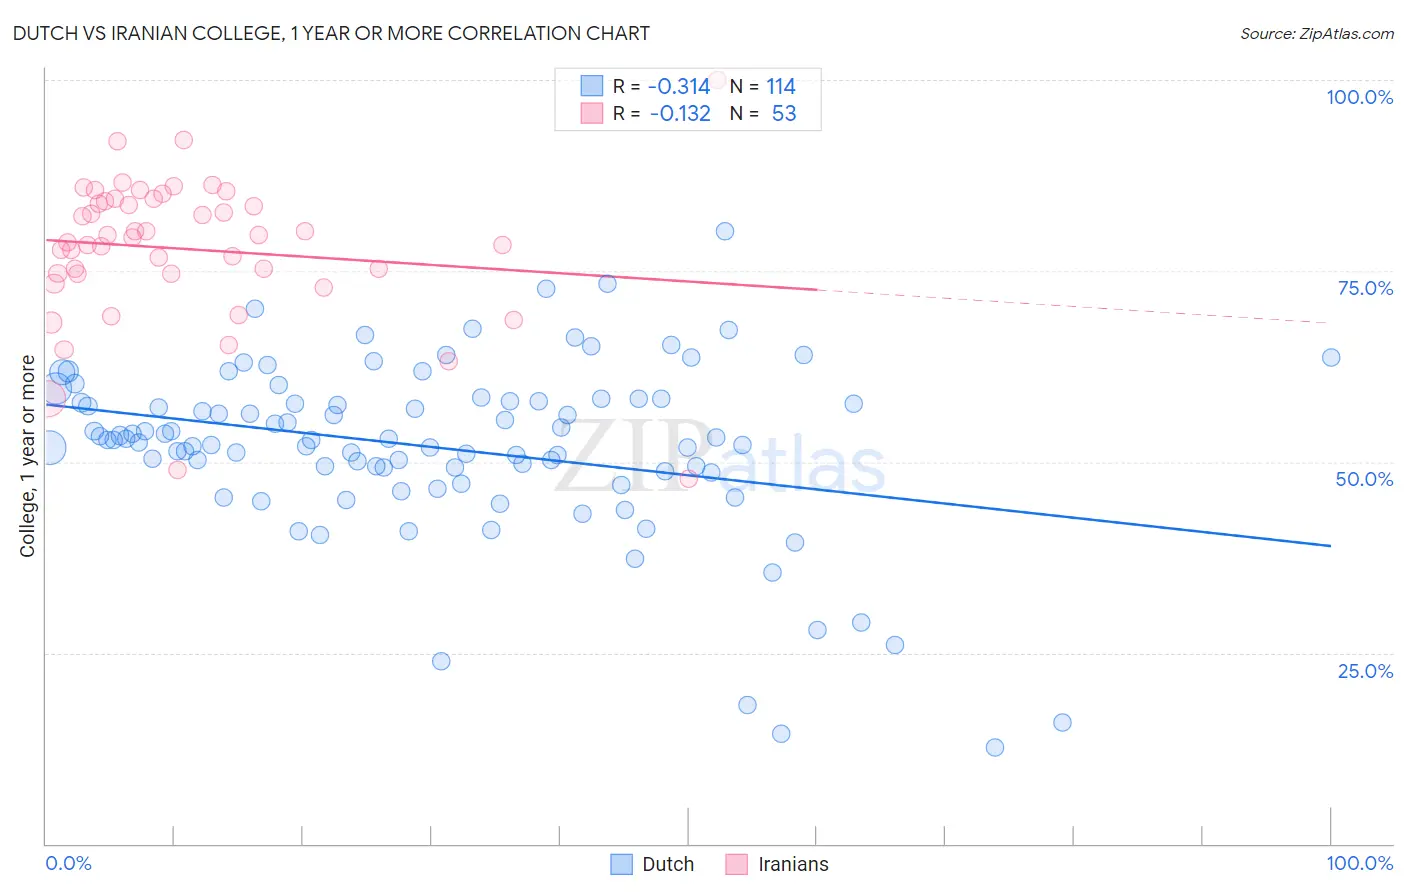The width and height of the screenshot is (1406, 892).
Task: Click the rightmost blue data point near 64%
Action: (x=1331, y=357)
